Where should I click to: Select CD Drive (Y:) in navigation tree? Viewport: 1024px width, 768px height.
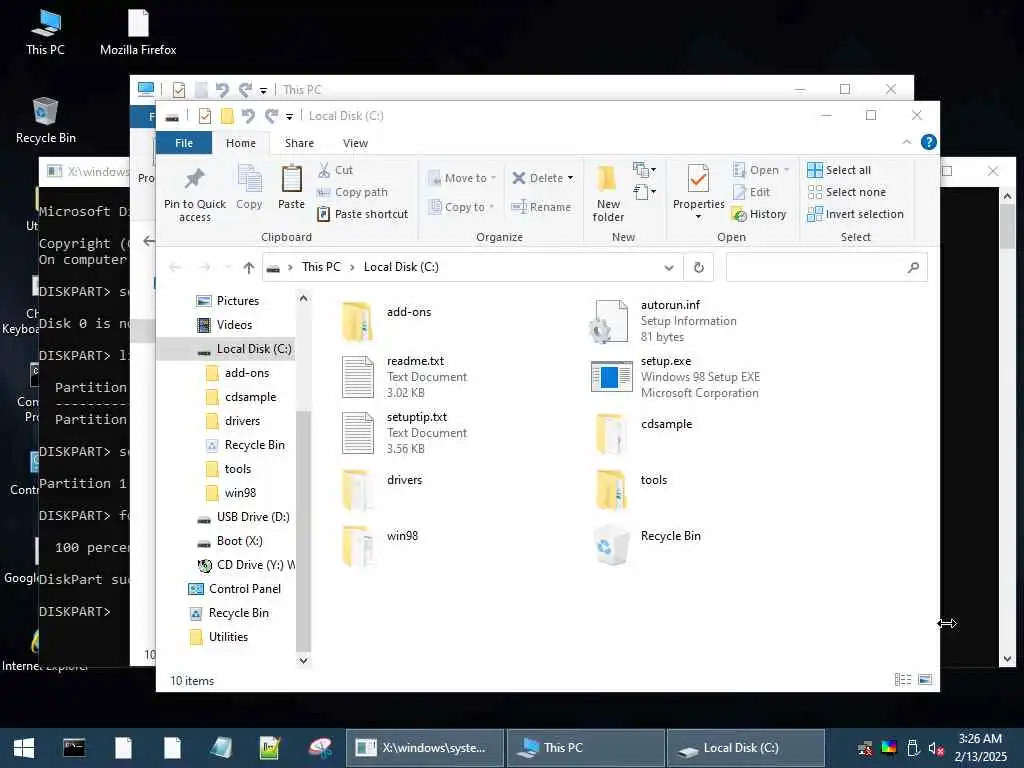246,565
